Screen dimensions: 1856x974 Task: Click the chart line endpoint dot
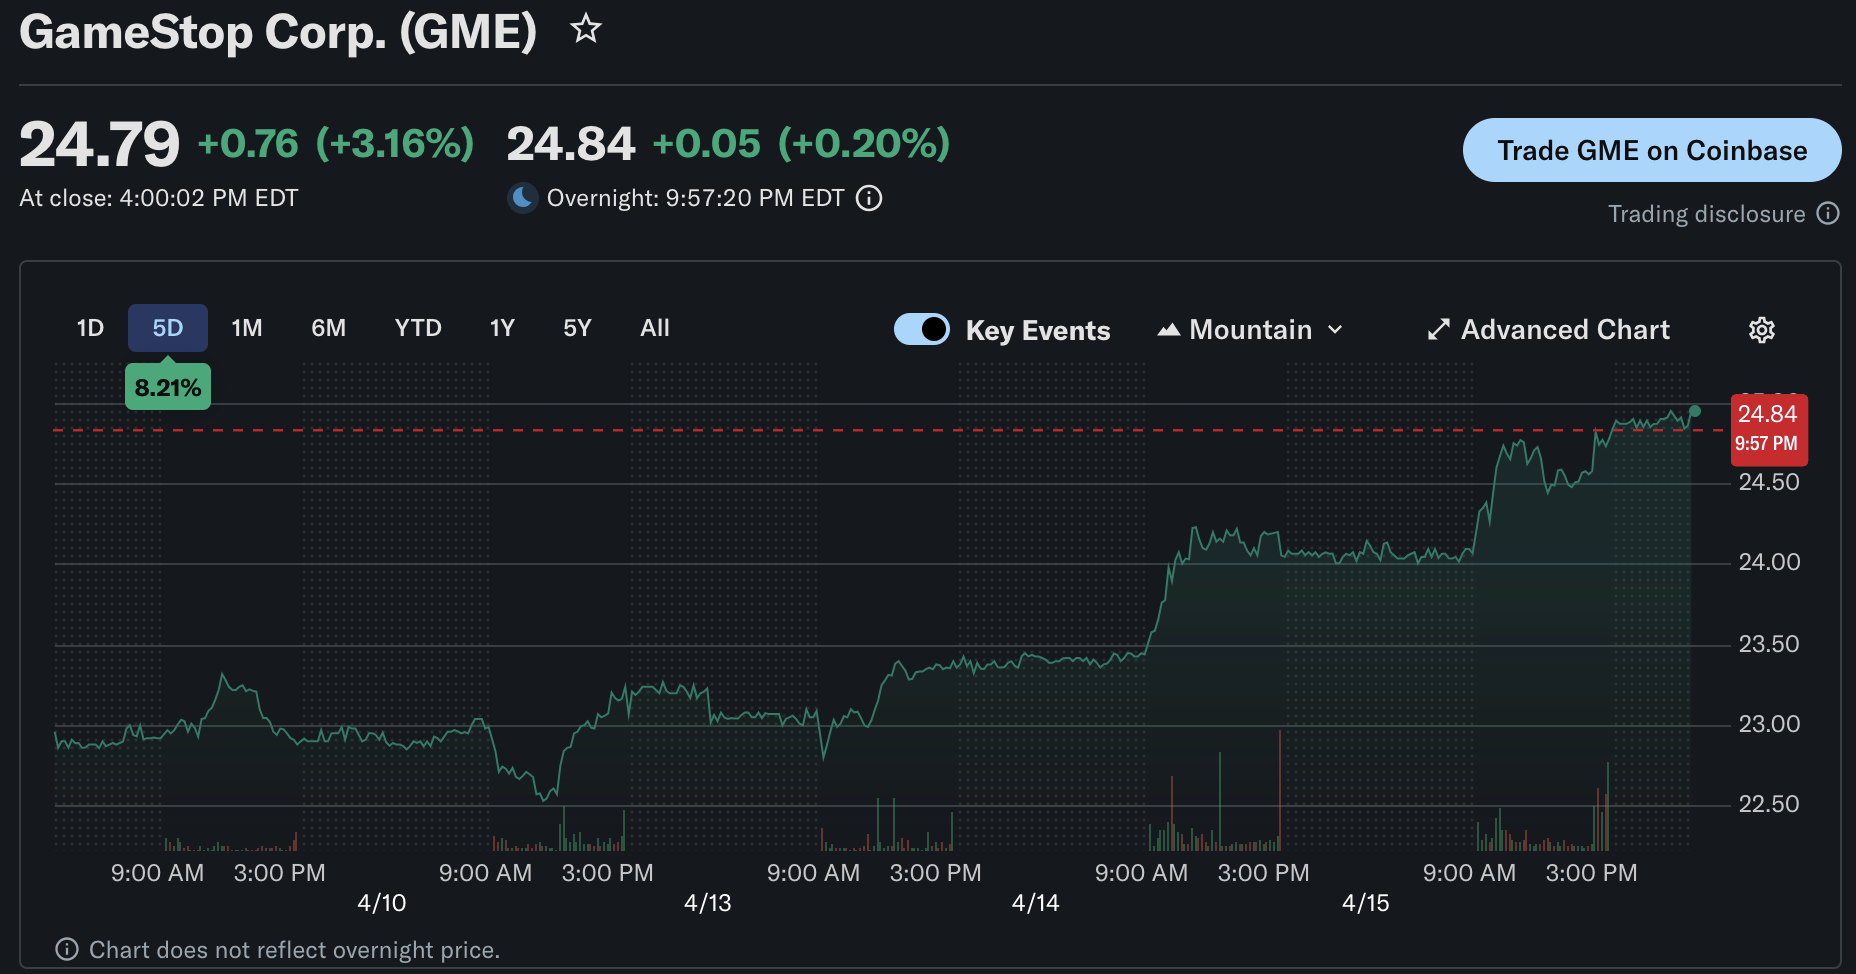pos(1694,411)
